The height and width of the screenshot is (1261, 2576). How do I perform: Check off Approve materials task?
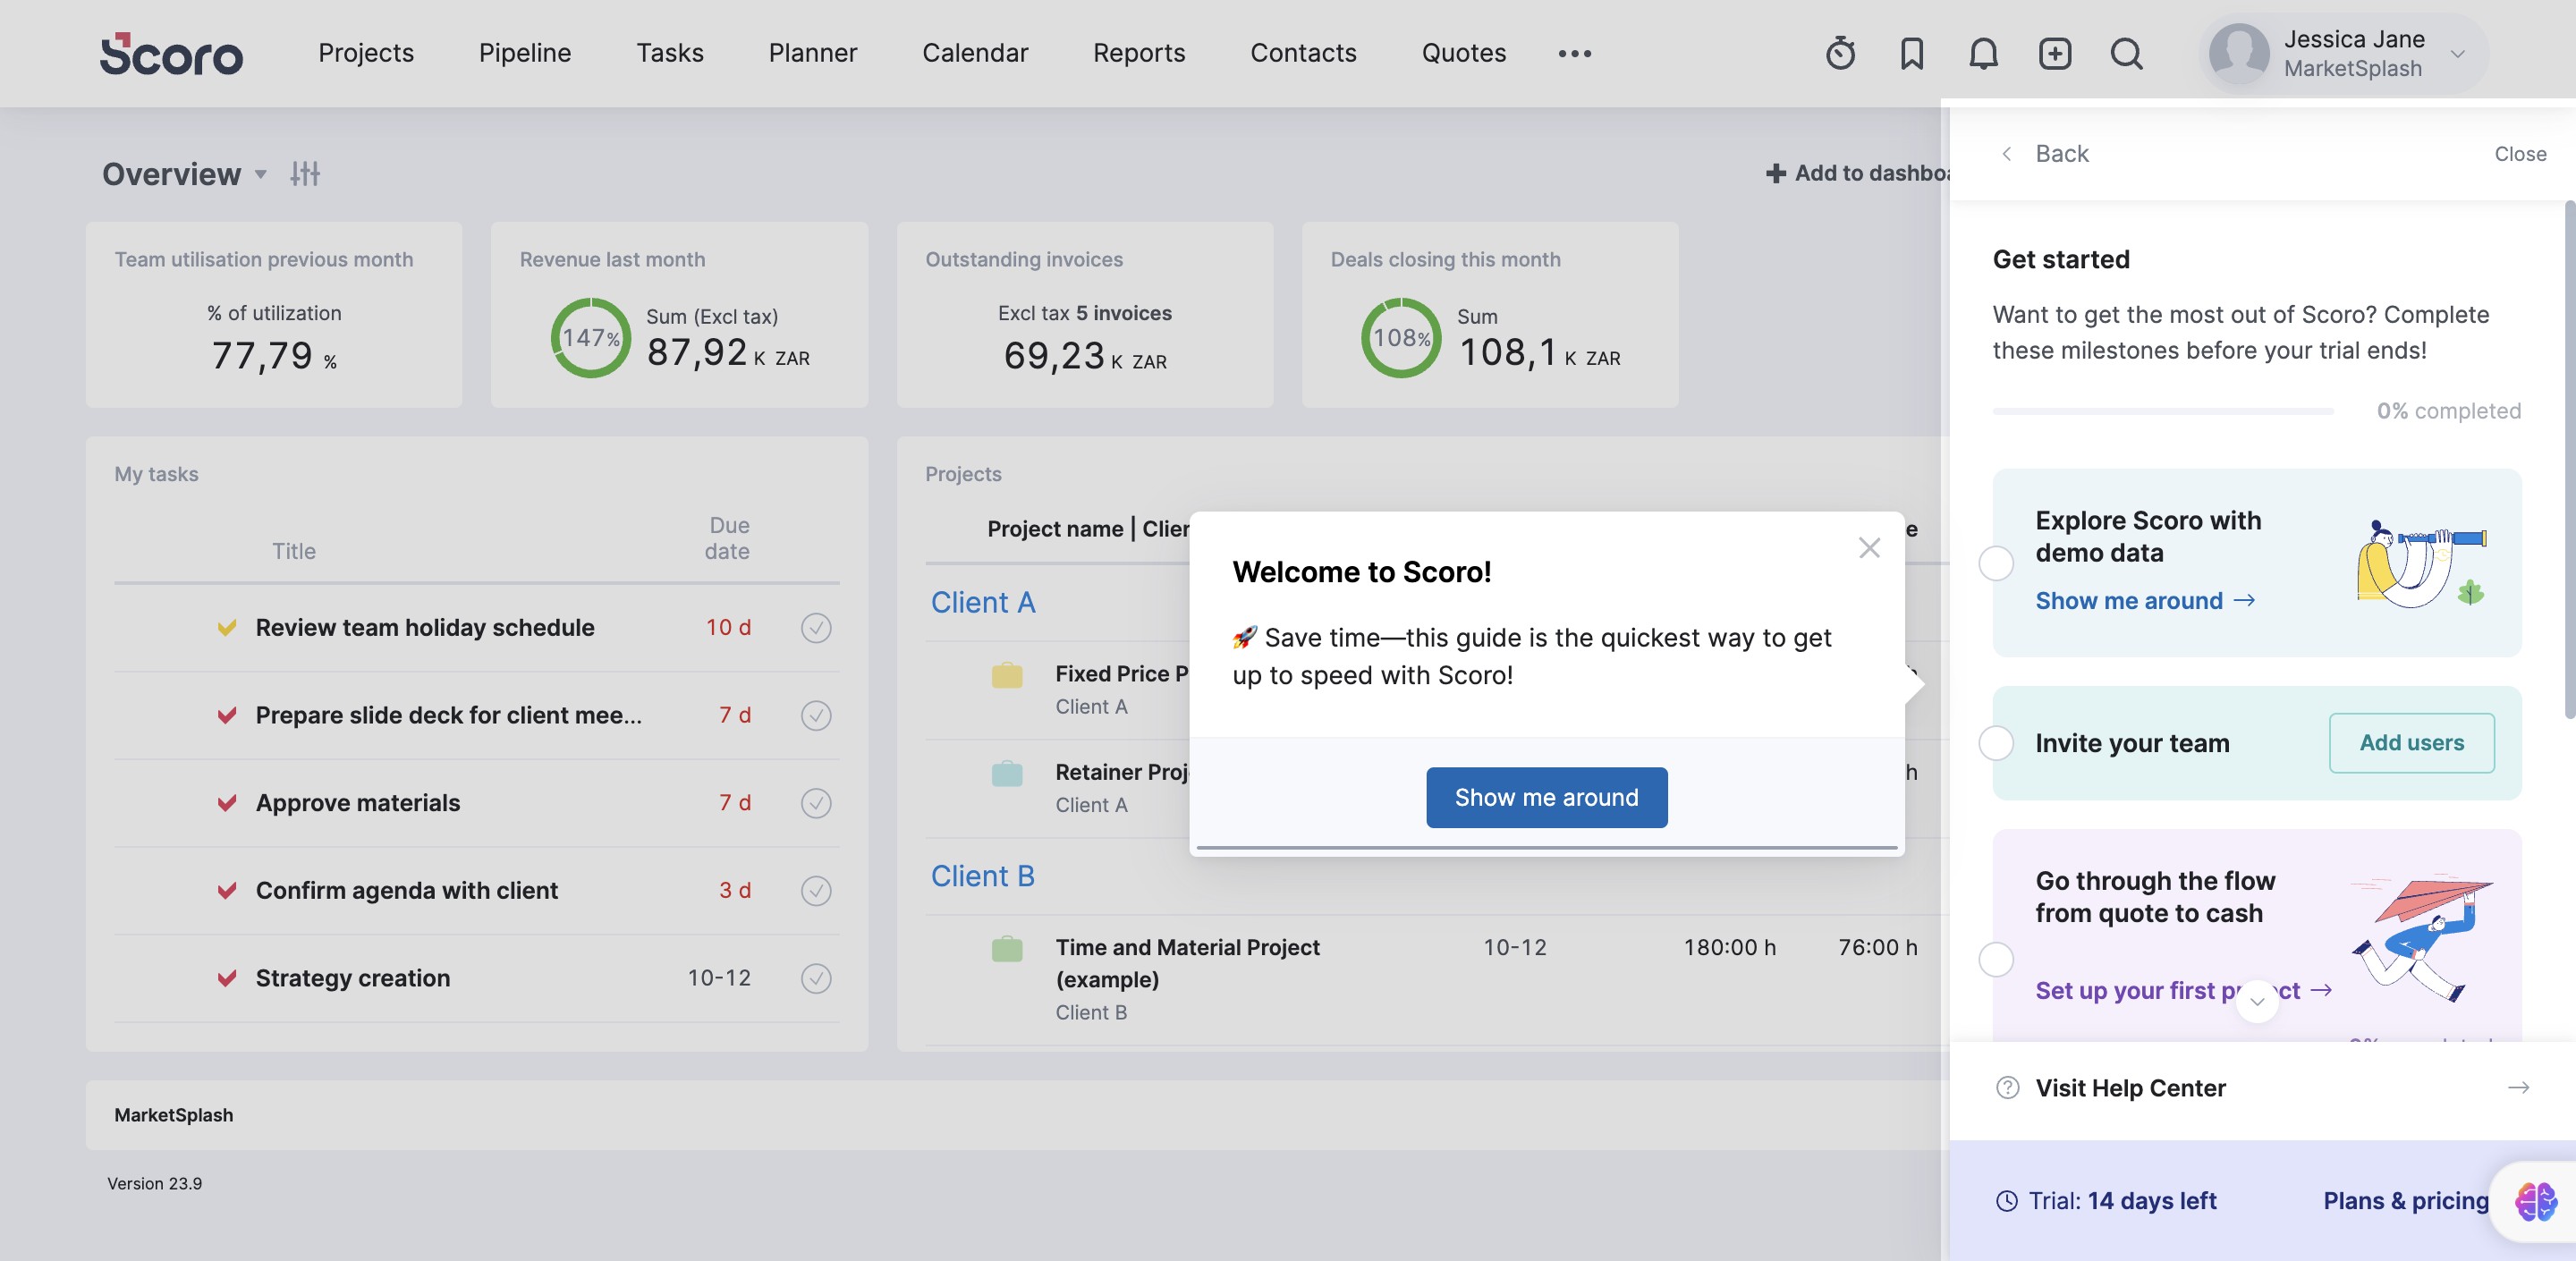pyautogui.click(x=816, y=803)
